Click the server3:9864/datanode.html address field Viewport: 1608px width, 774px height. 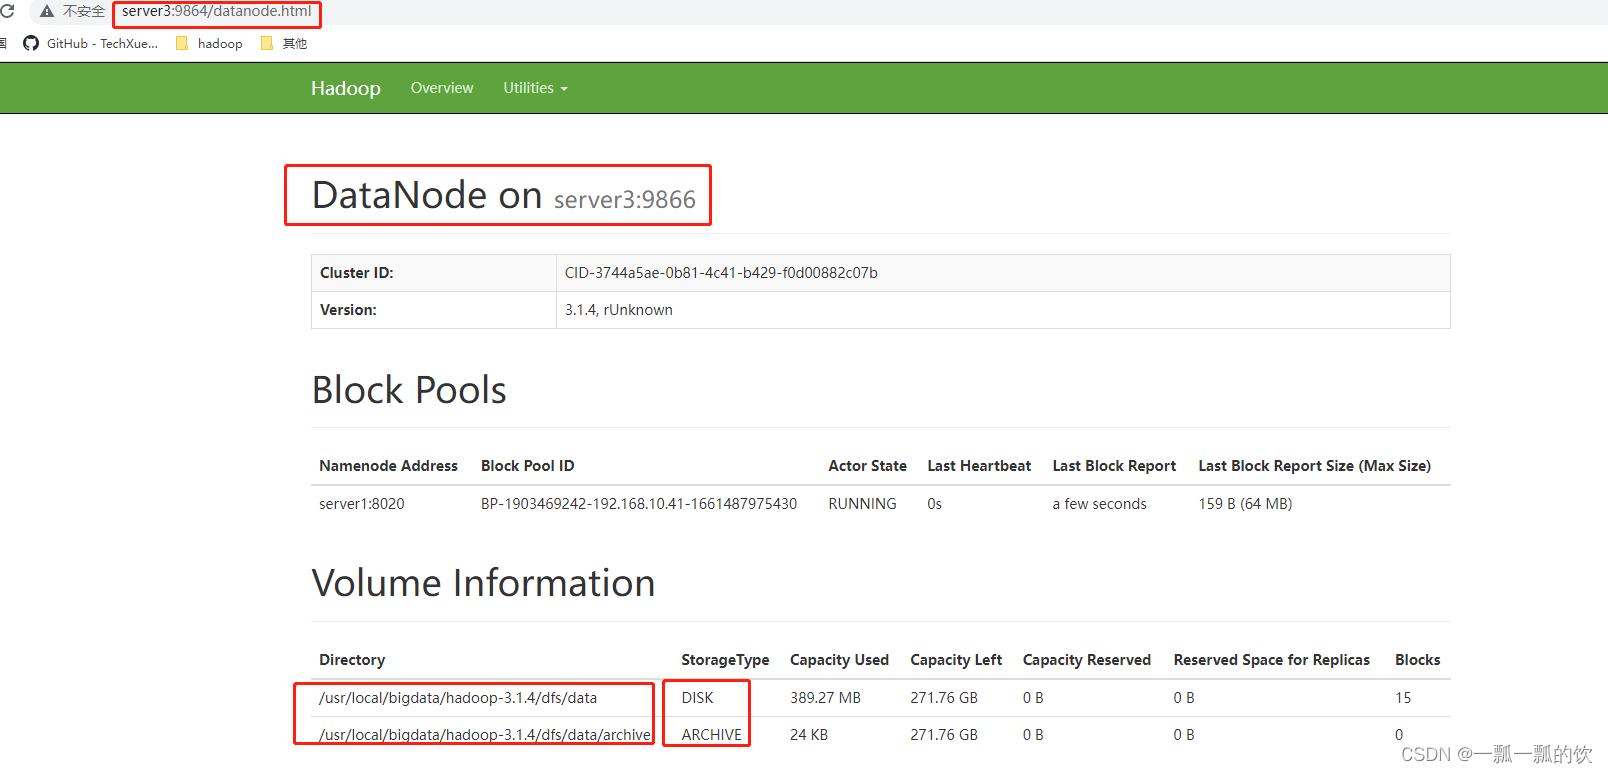[217, 12]
